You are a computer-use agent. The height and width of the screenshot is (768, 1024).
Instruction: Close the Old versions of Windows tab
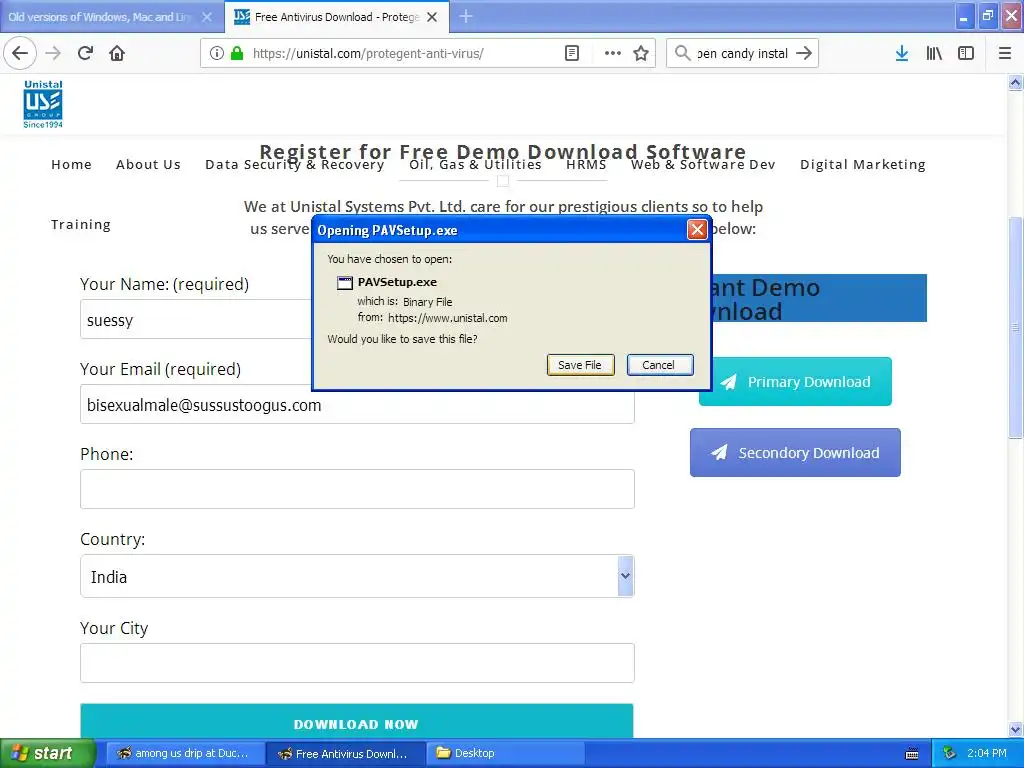pos(206,17)
